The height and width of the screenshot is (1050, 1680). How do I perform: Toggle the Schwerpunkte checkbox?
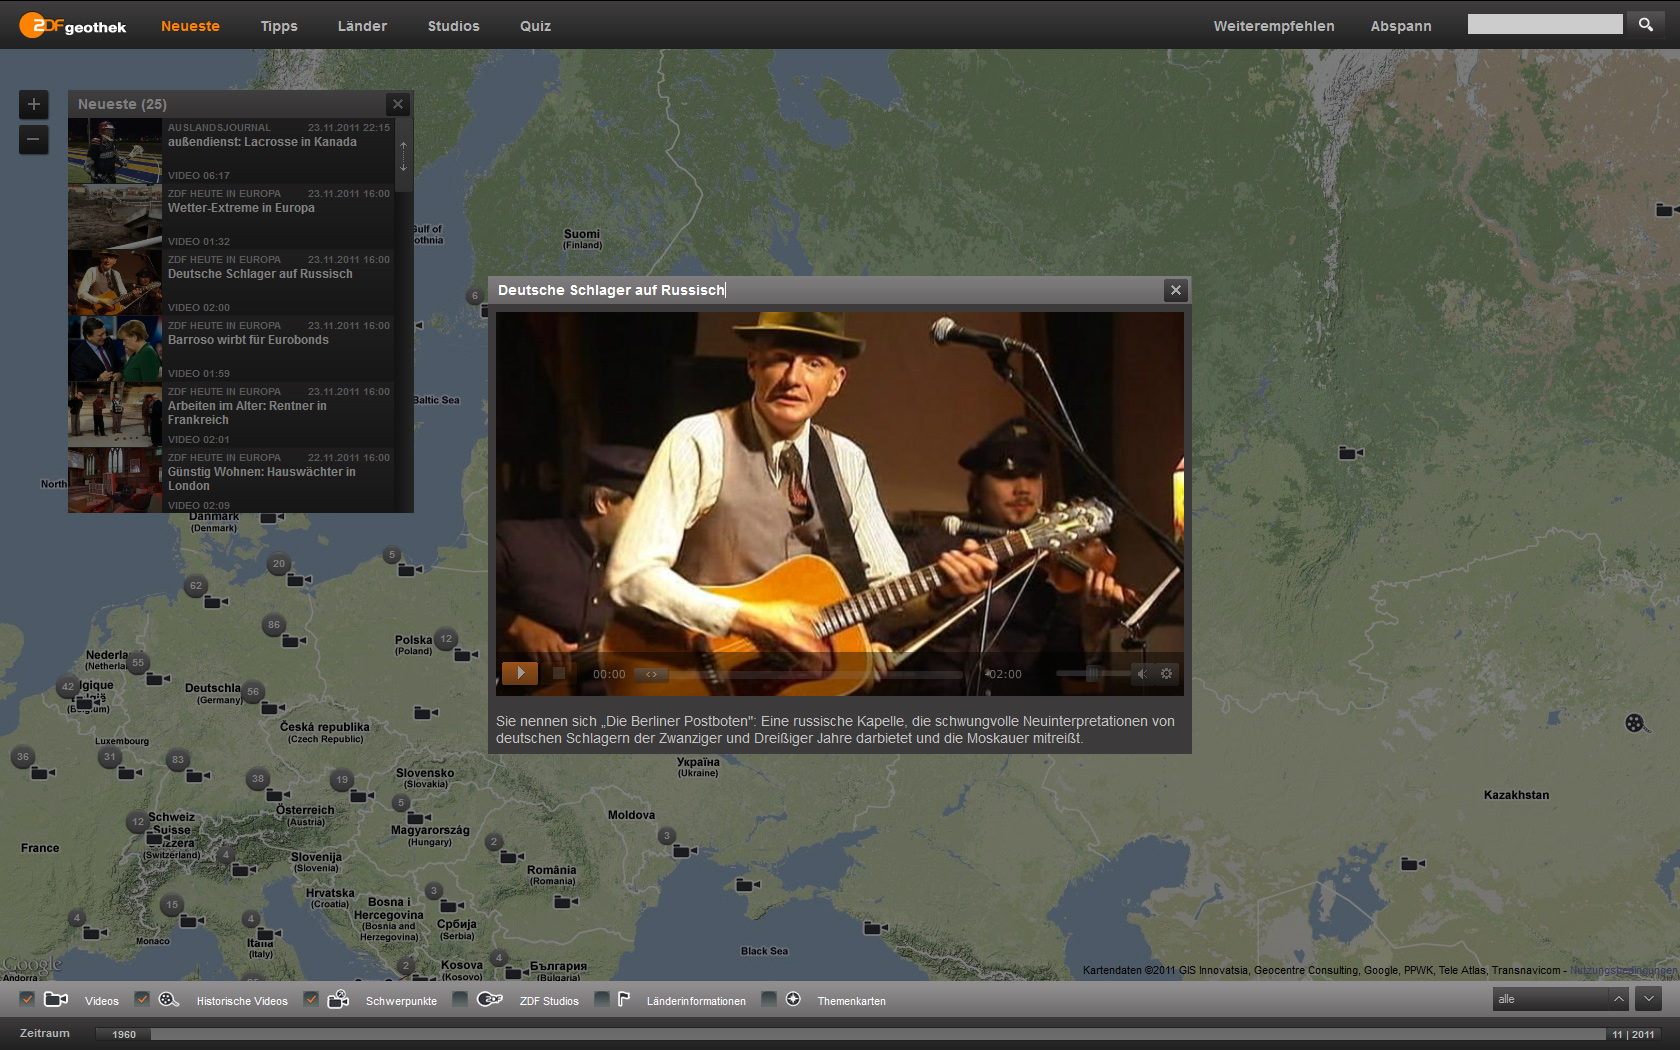(311, 999)
